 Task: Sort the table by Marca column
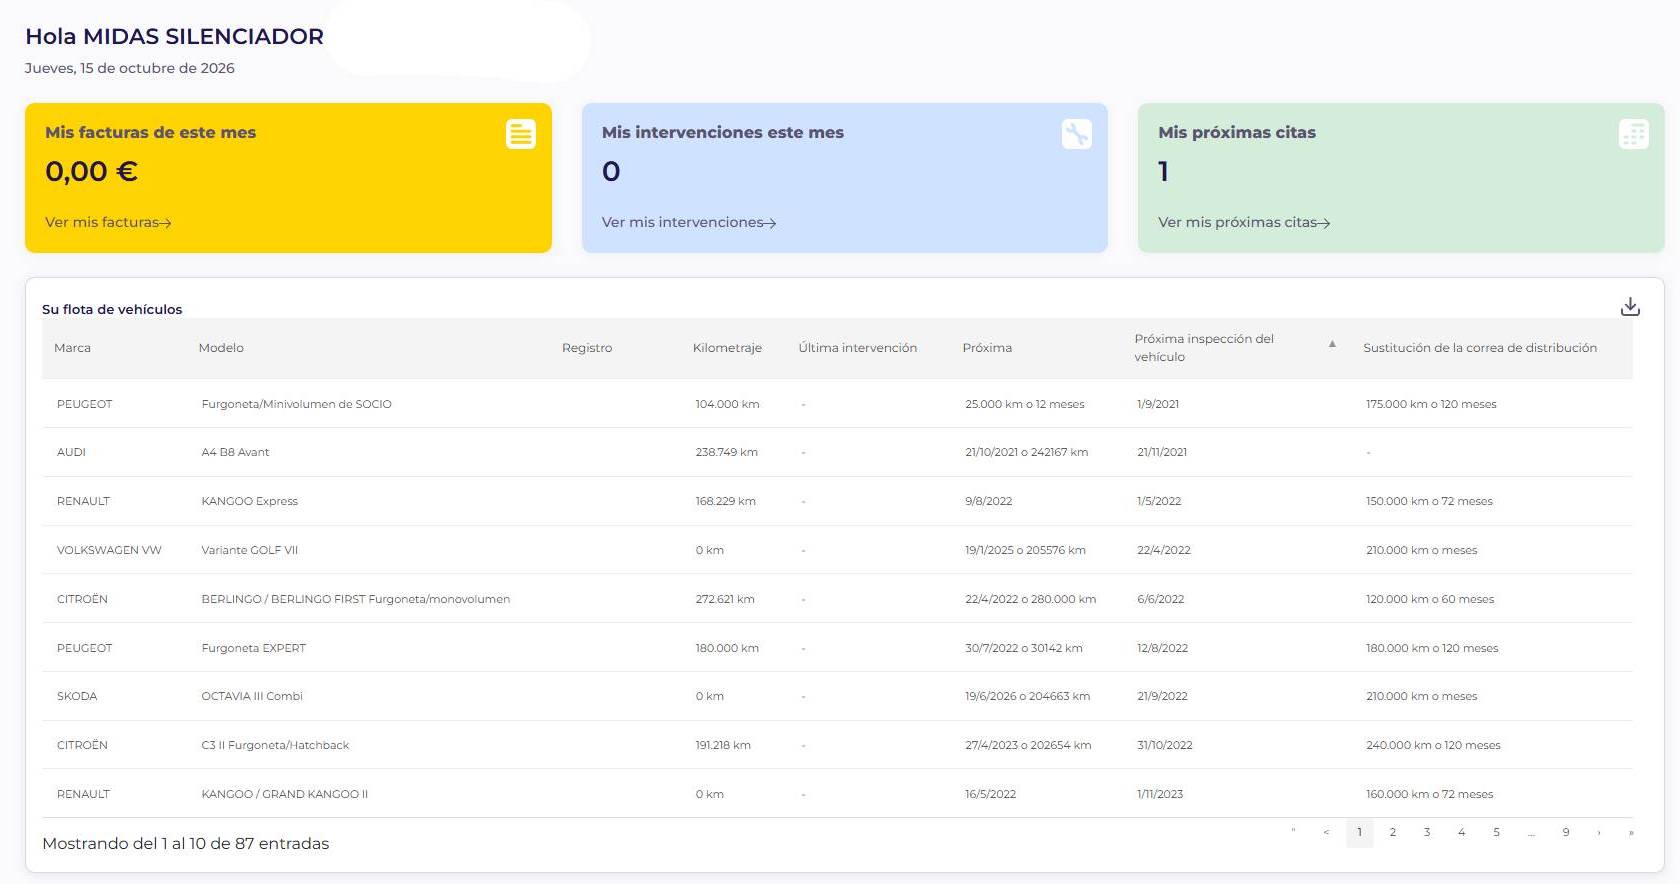coord(72,348)
